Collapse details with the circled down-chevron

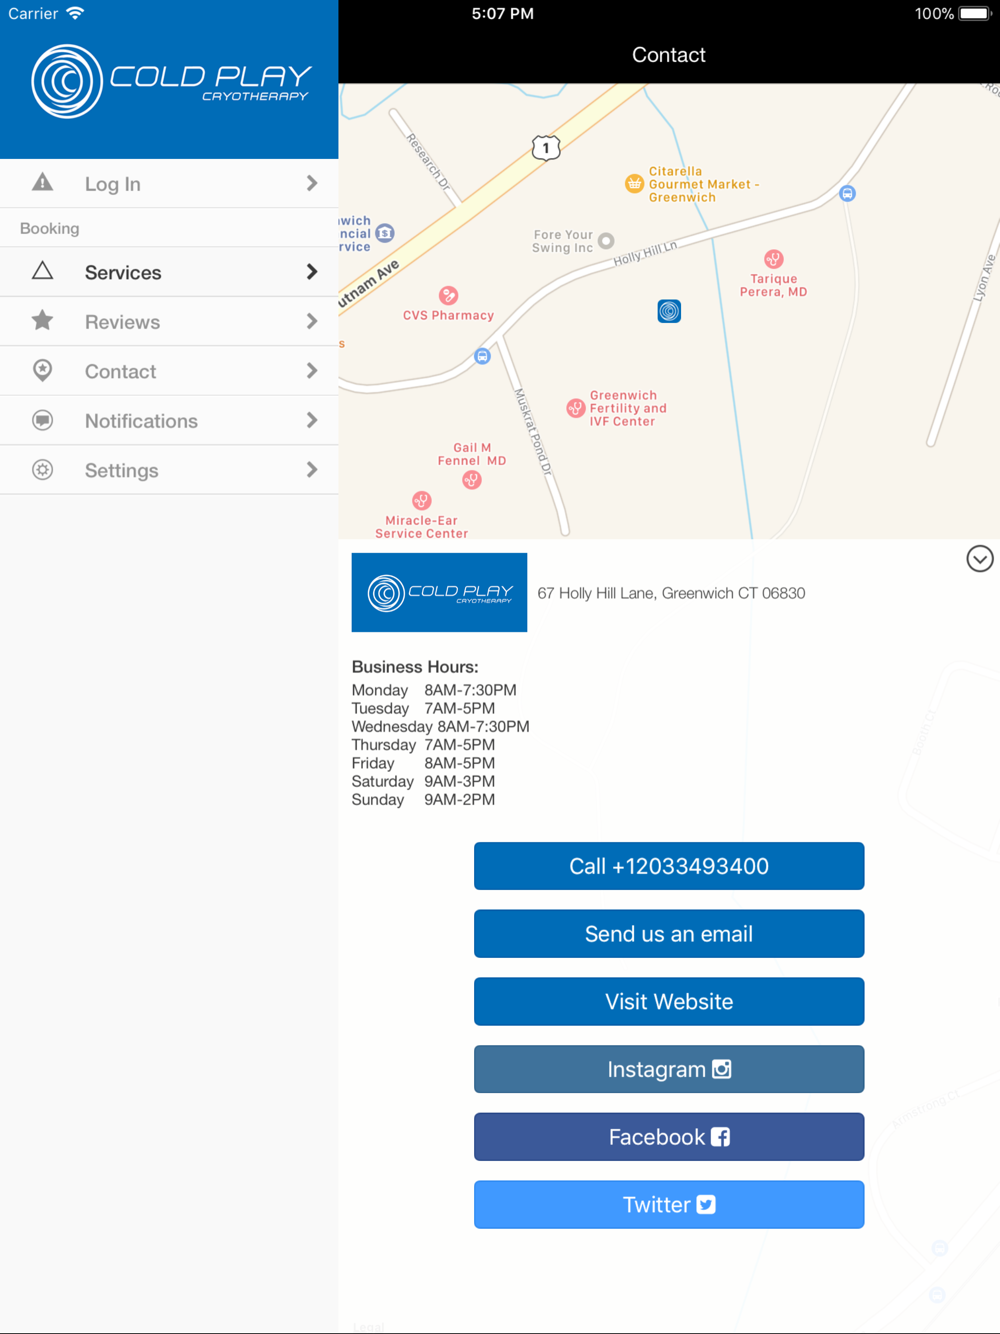click(980, 559)
